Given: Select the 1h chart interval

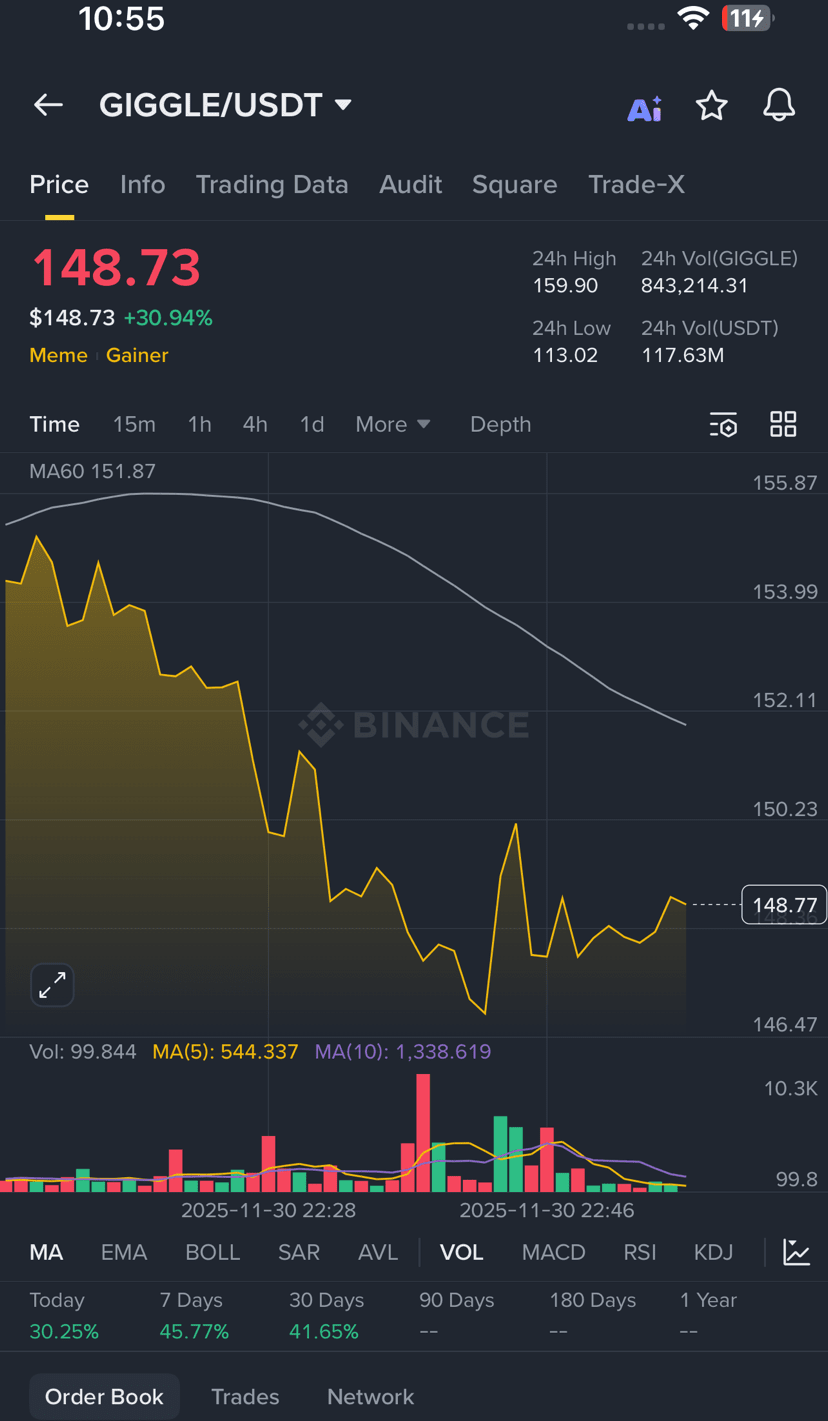Looking at the screenshot, I should tap(200, 424).
